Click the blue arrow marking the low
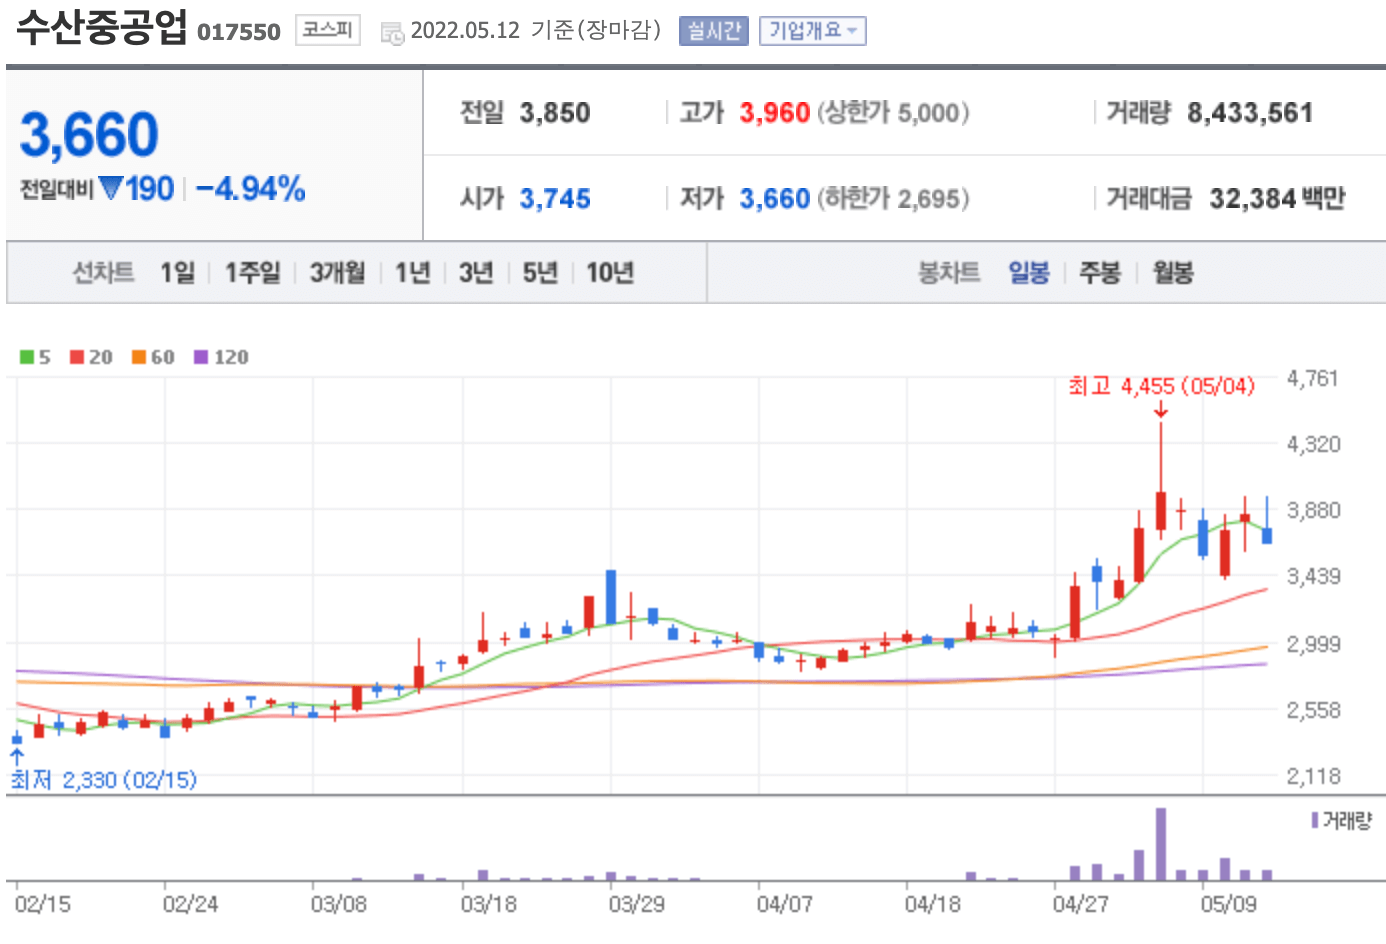Image resolution: width=1386 pixels, height=944 pixels. click(x=16, y=756)
